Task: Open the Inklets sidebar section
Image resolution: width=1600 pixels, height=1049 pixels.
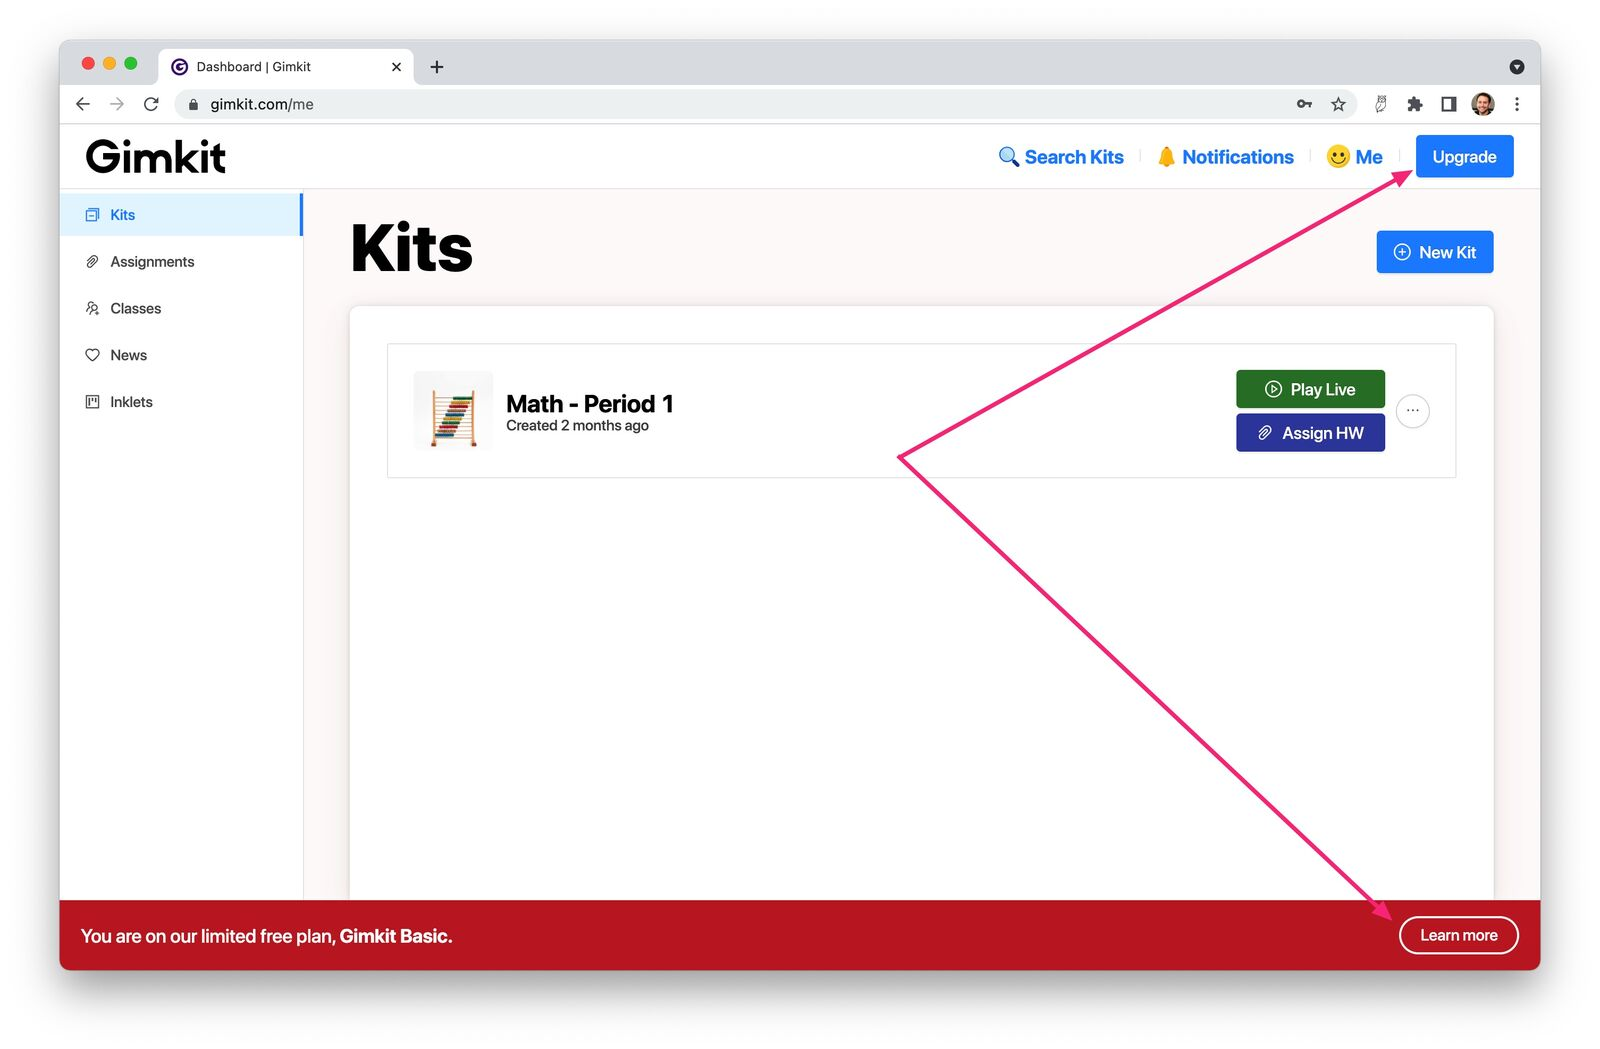Action: 180,402
